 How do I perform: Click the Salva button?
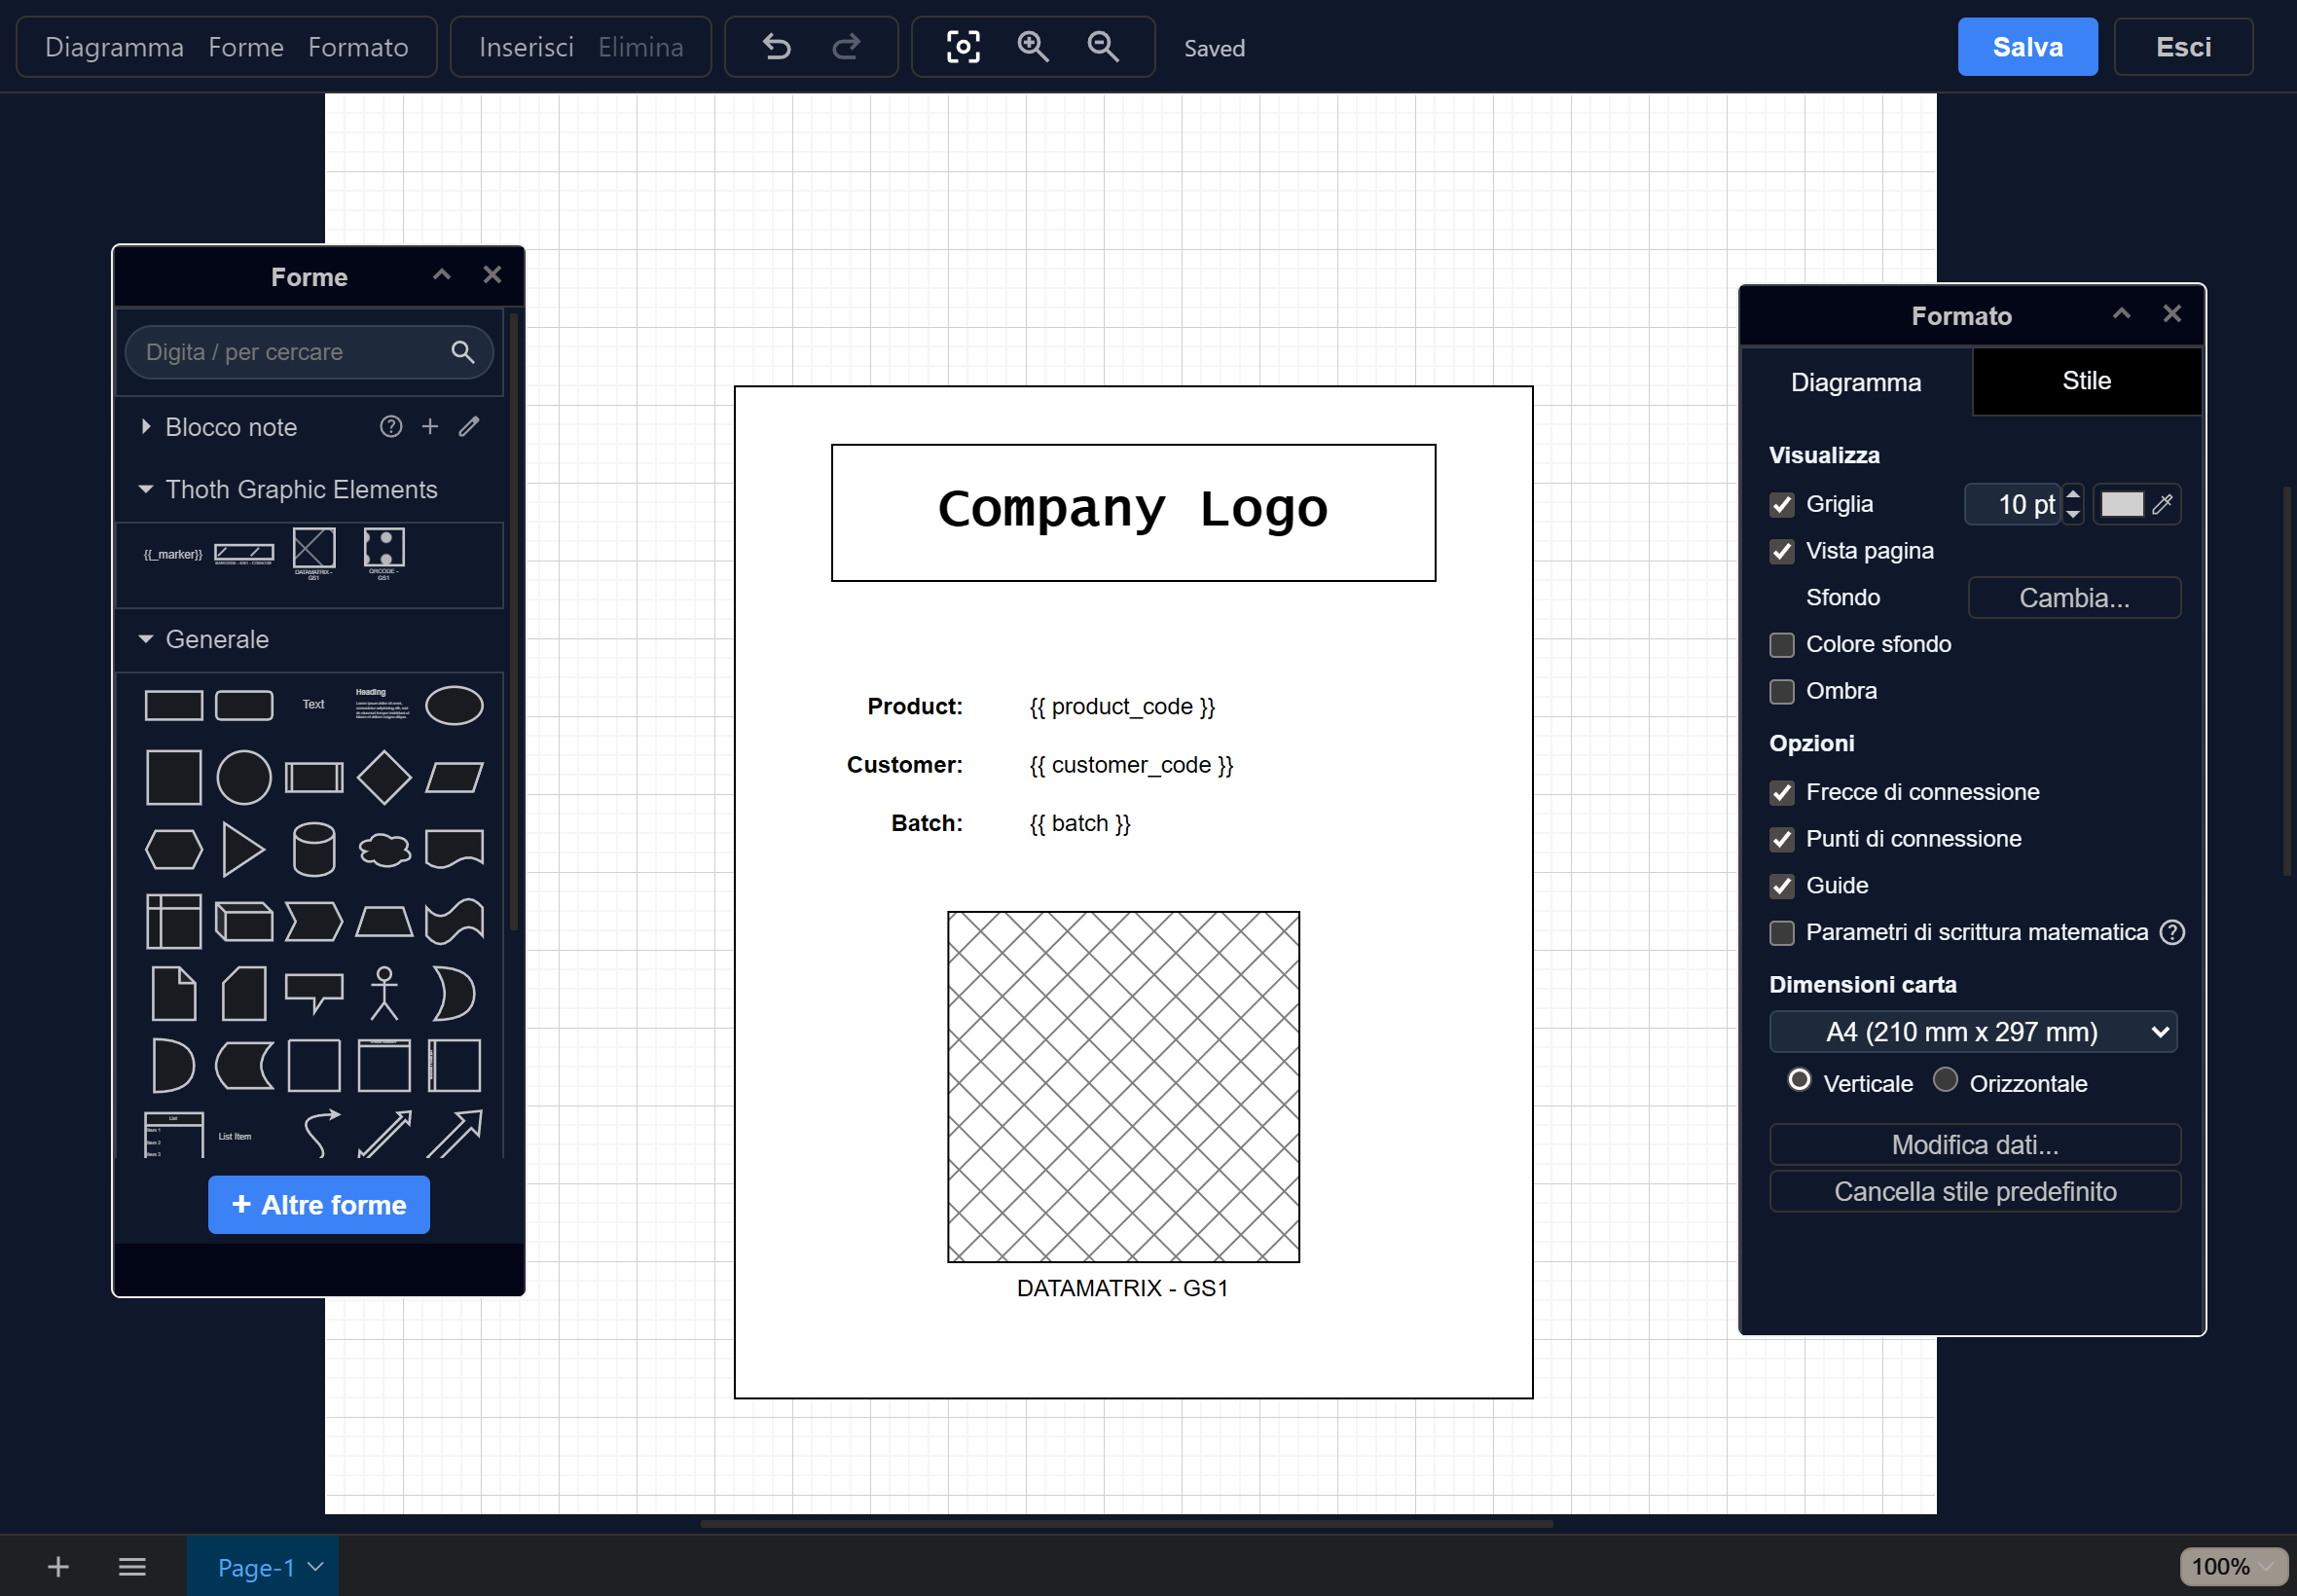(2027, 47)
